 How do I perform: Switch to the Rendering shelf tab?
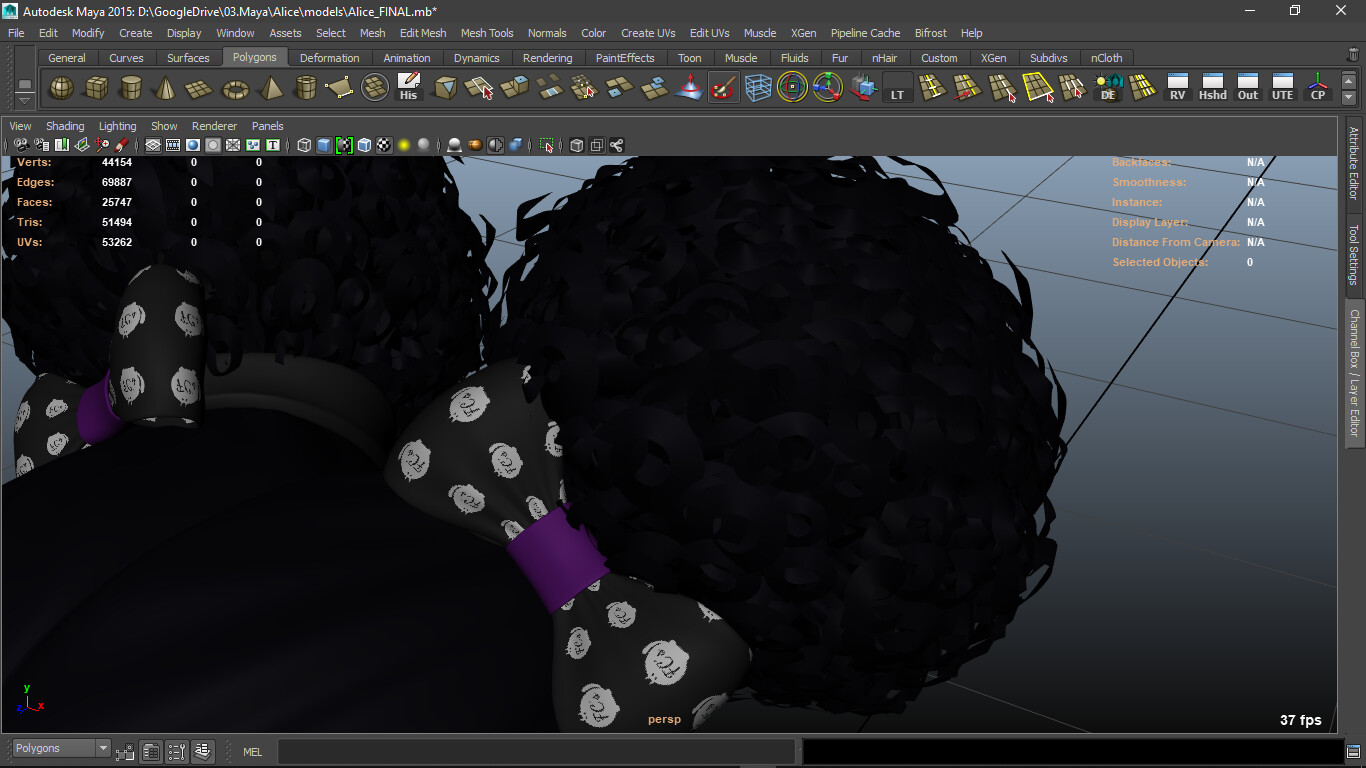click(548, 58)
